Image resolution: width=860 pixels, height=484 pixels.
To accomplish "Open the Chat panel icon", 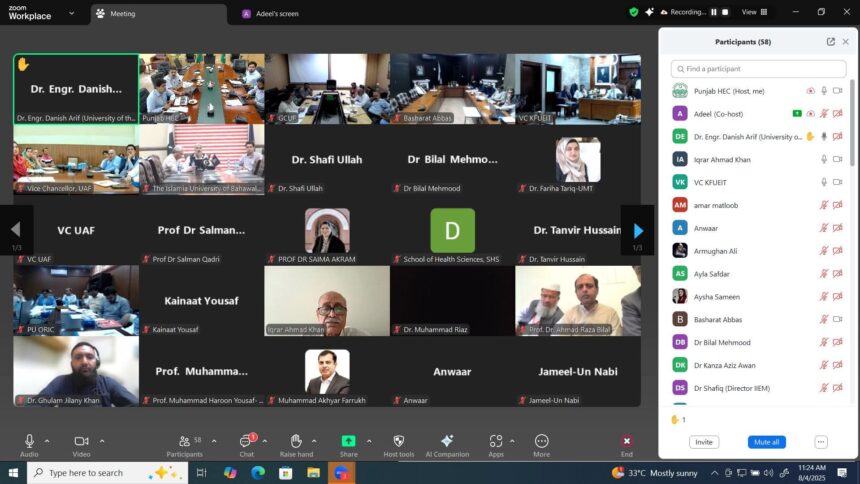I will pyautogui.click(x=246, y=441).
